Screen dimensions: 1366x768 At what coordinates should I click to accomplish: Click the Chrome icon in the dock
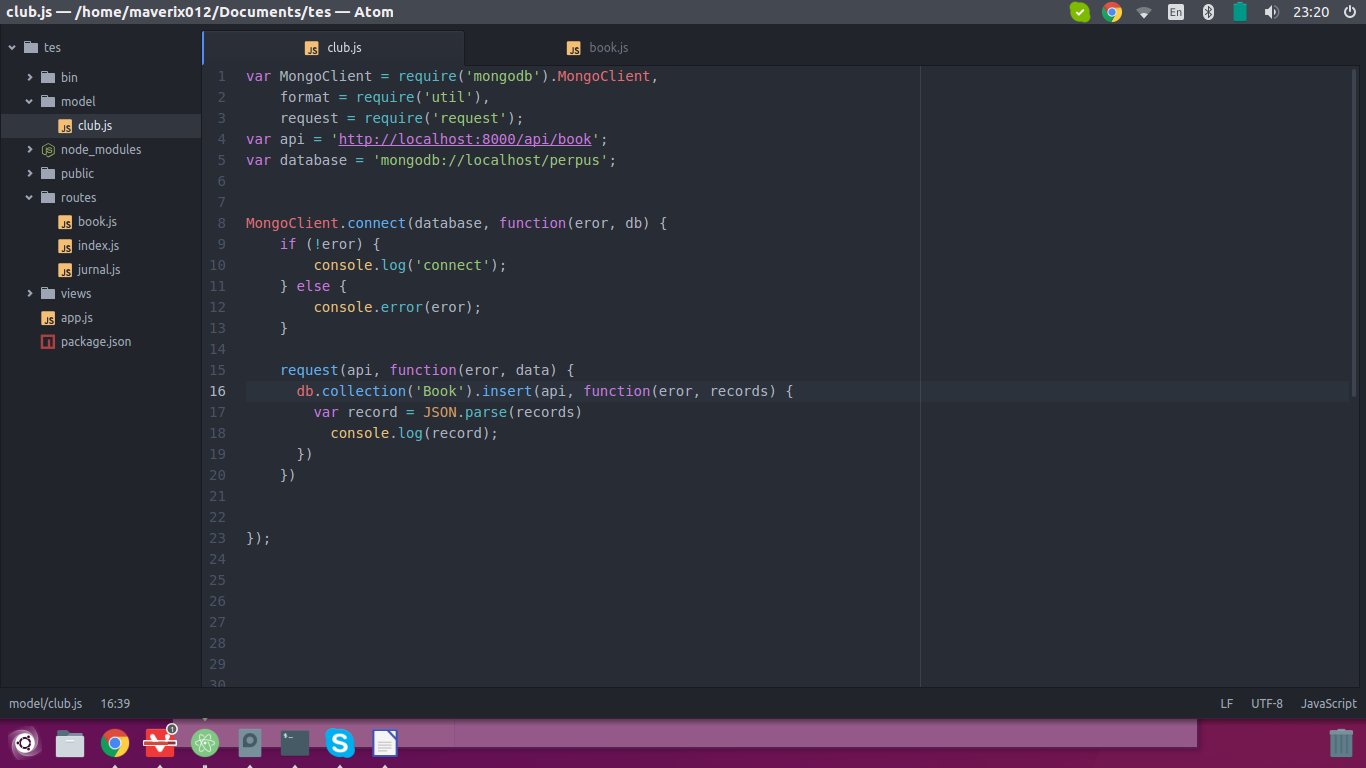[x=115, y=743]
